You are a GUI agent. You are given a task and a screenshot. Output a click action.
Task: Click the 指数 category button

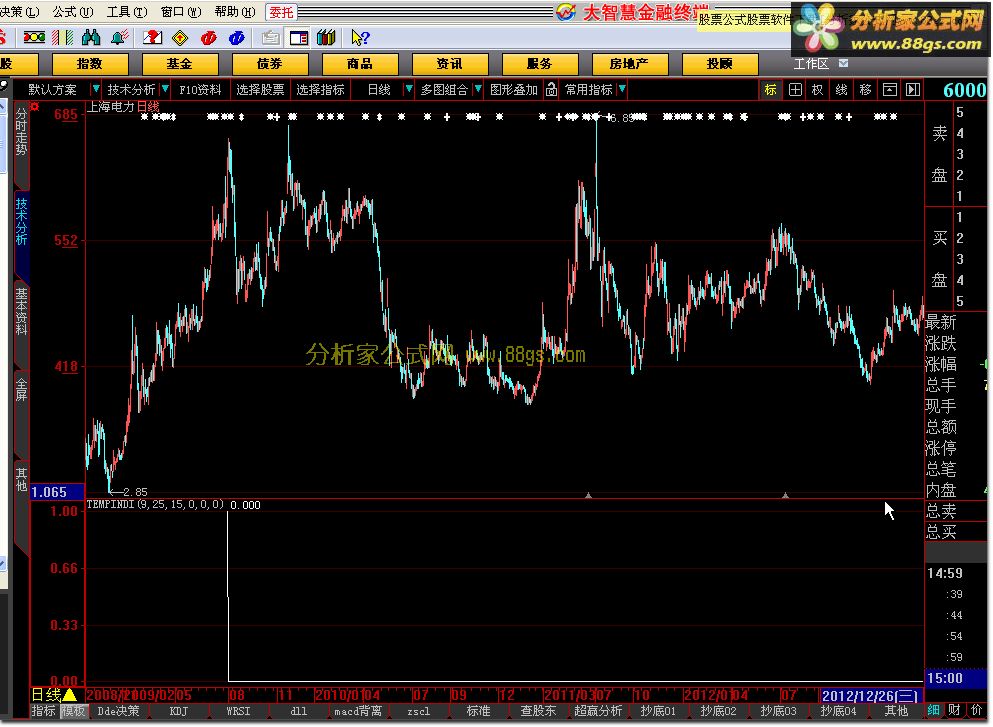pos(90,64)
